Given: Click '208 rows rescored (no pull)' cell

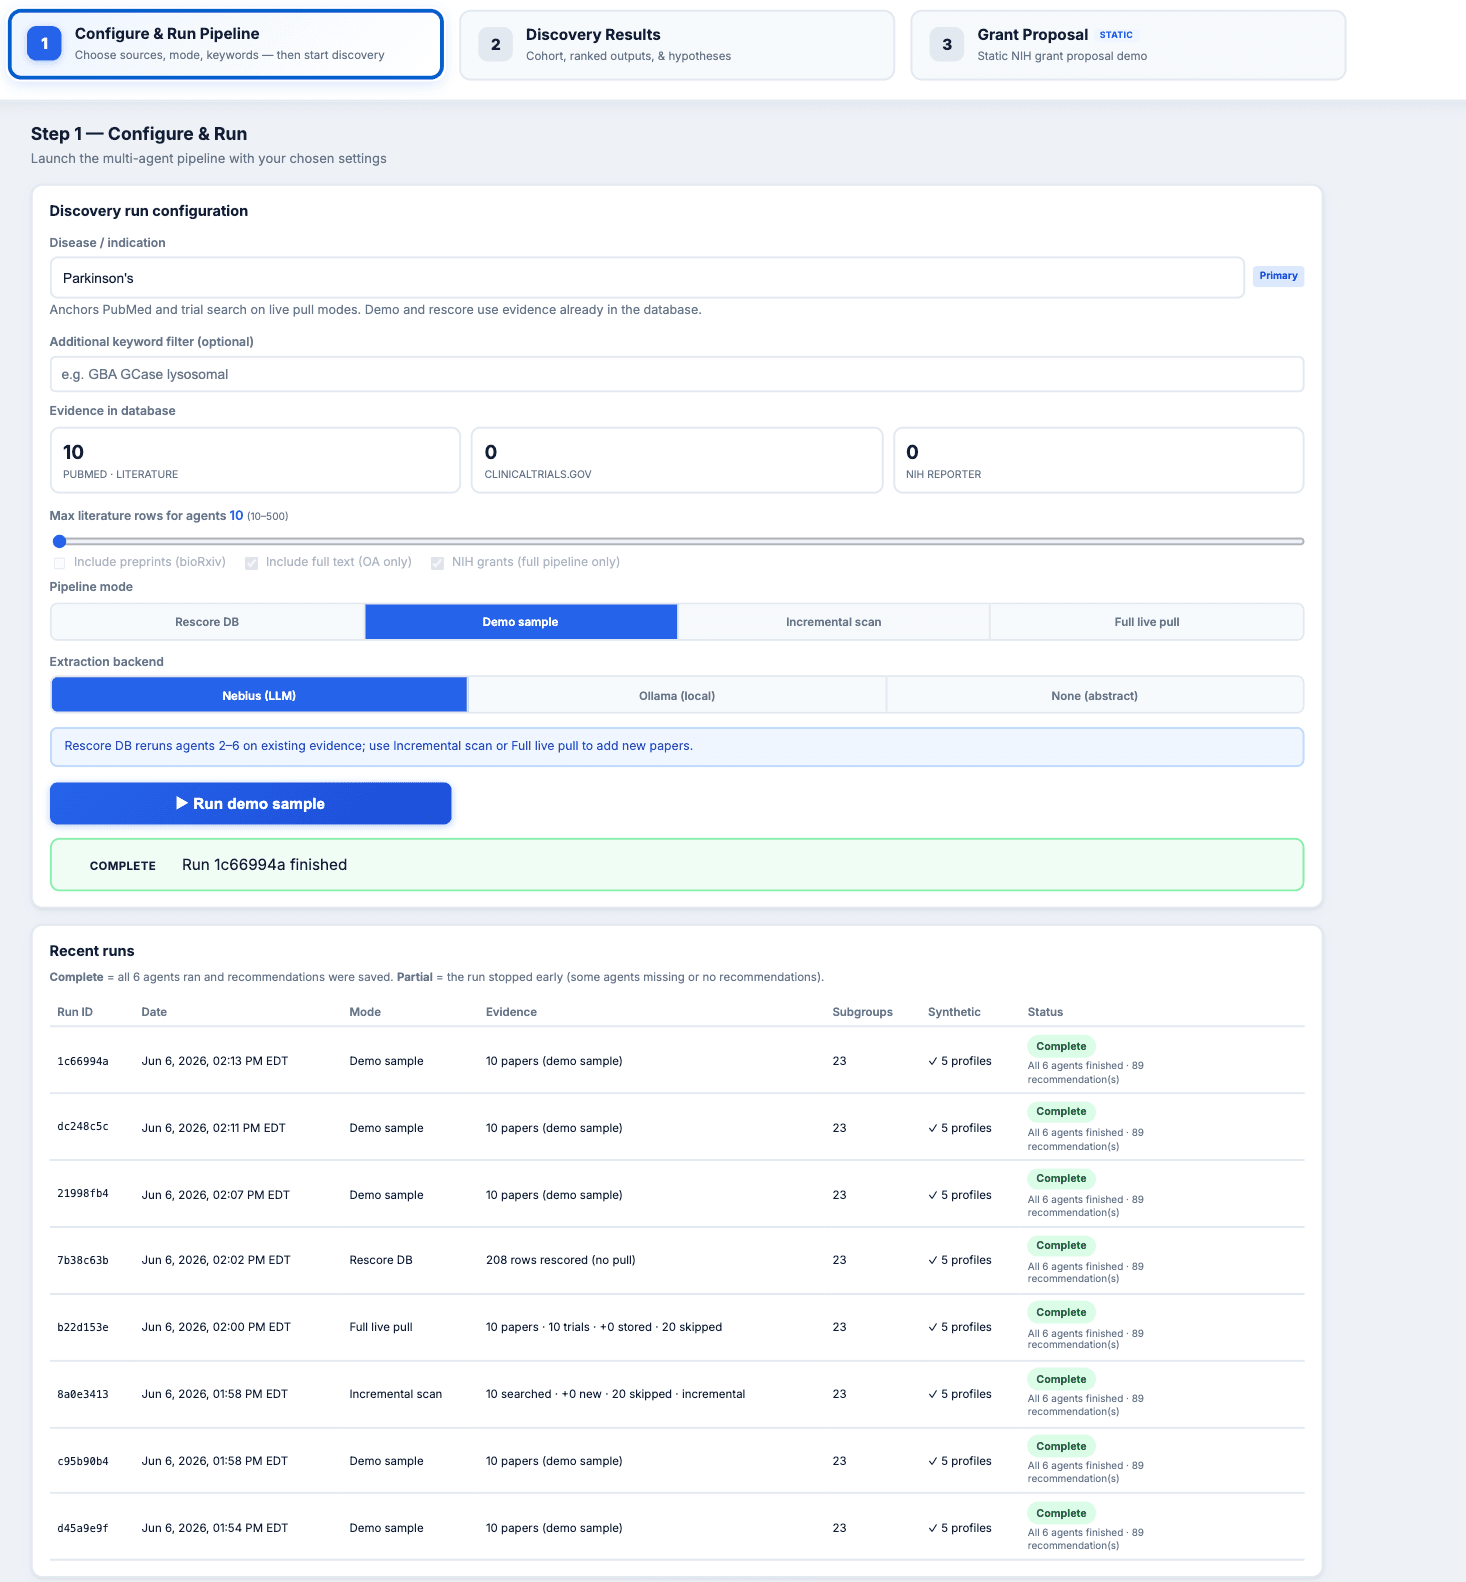Looking at the screenshot, I should point(561,1260).
